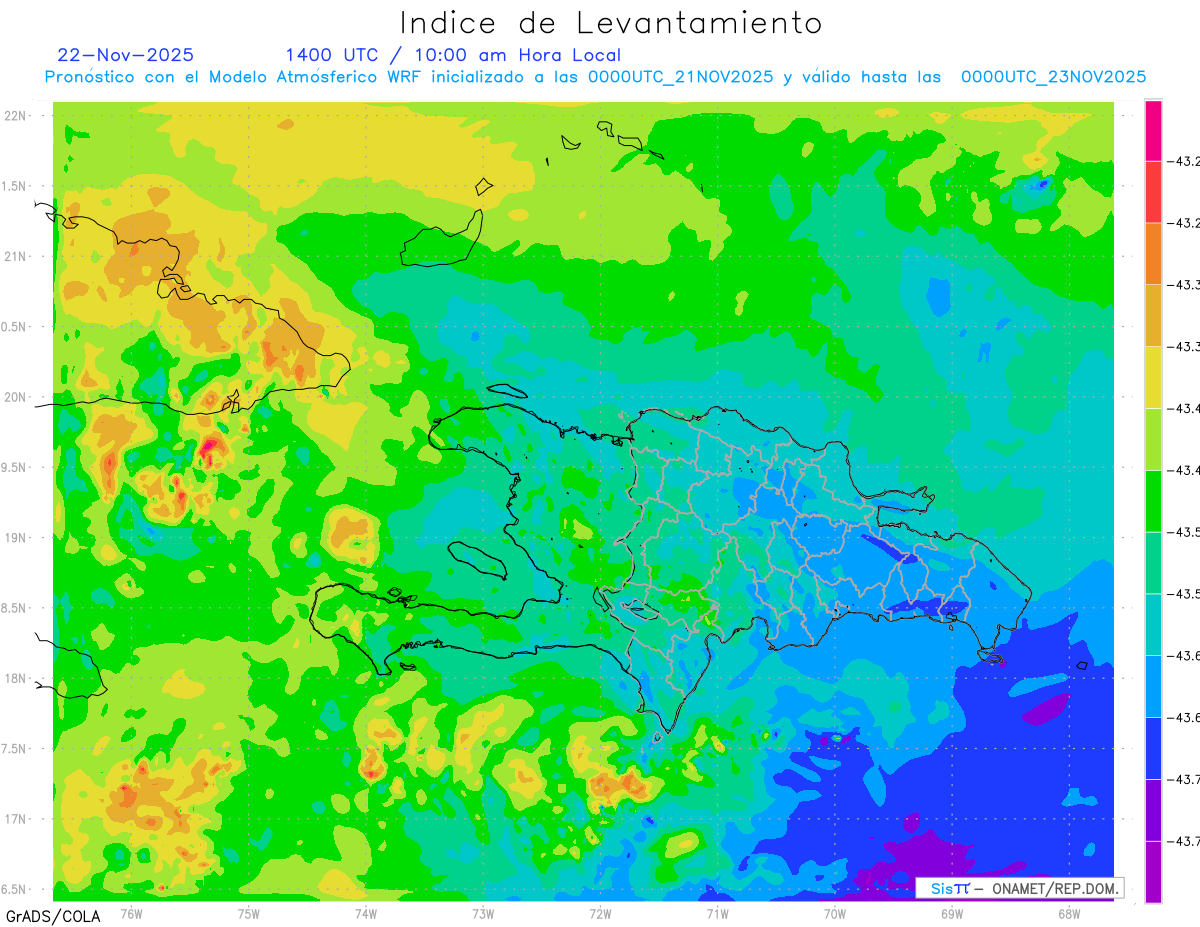Click the sky-blue colorbar swatch

click(1153, 686)
